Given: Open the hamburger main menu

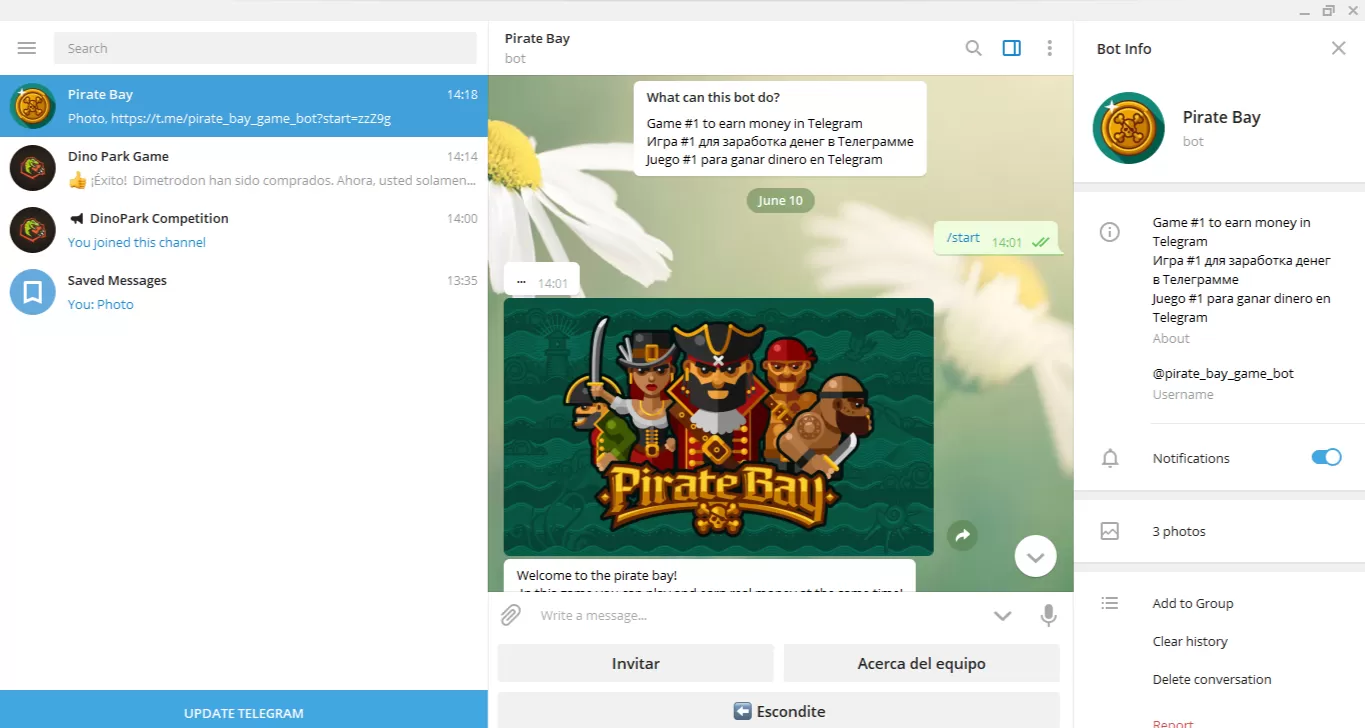Looking at the screenshot, I should (x=27, y=48).
